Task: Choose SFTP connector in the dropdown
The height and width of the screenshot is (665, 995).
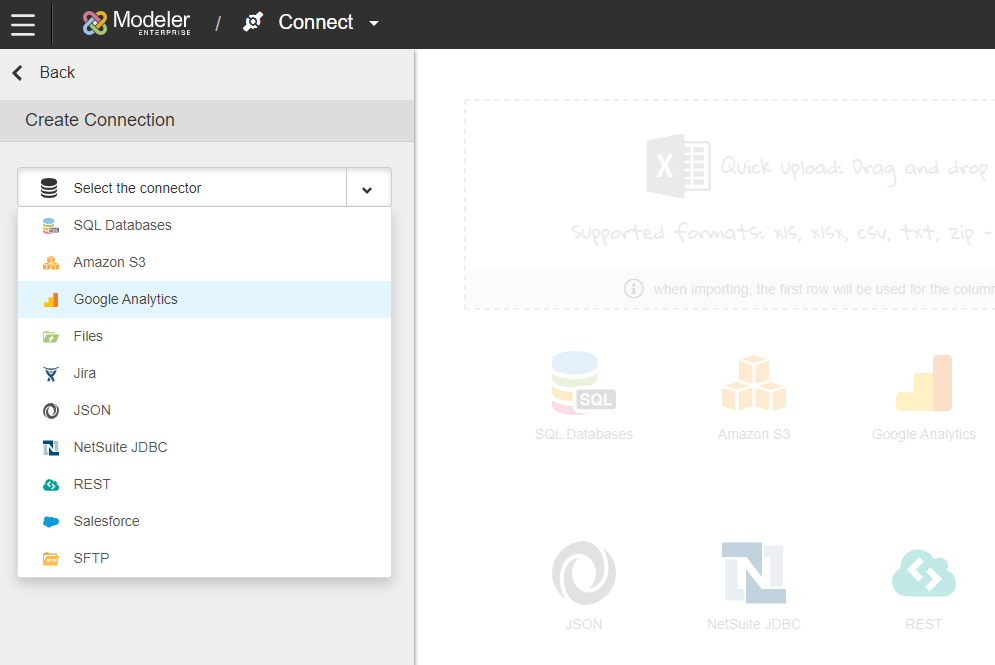Action: click(91, 558)
